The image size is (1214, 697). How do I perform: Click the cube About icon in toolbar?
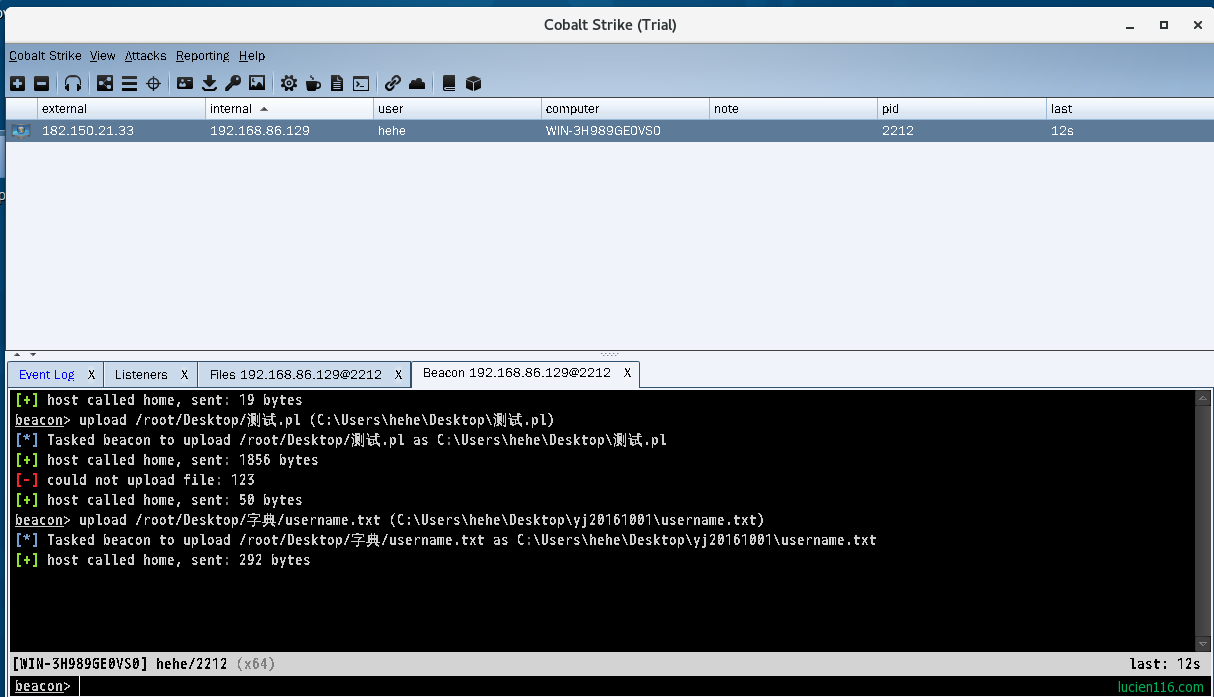click(473, 84)
